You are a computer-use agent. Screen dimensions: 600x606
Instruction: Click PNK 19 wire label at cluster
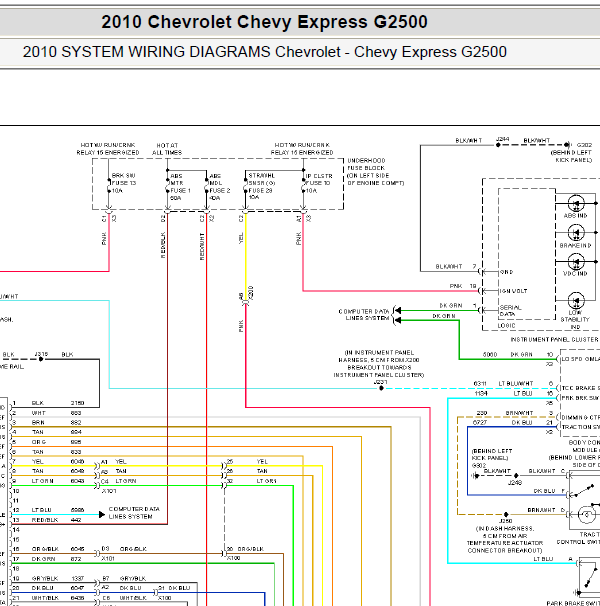tap(463, 286)
